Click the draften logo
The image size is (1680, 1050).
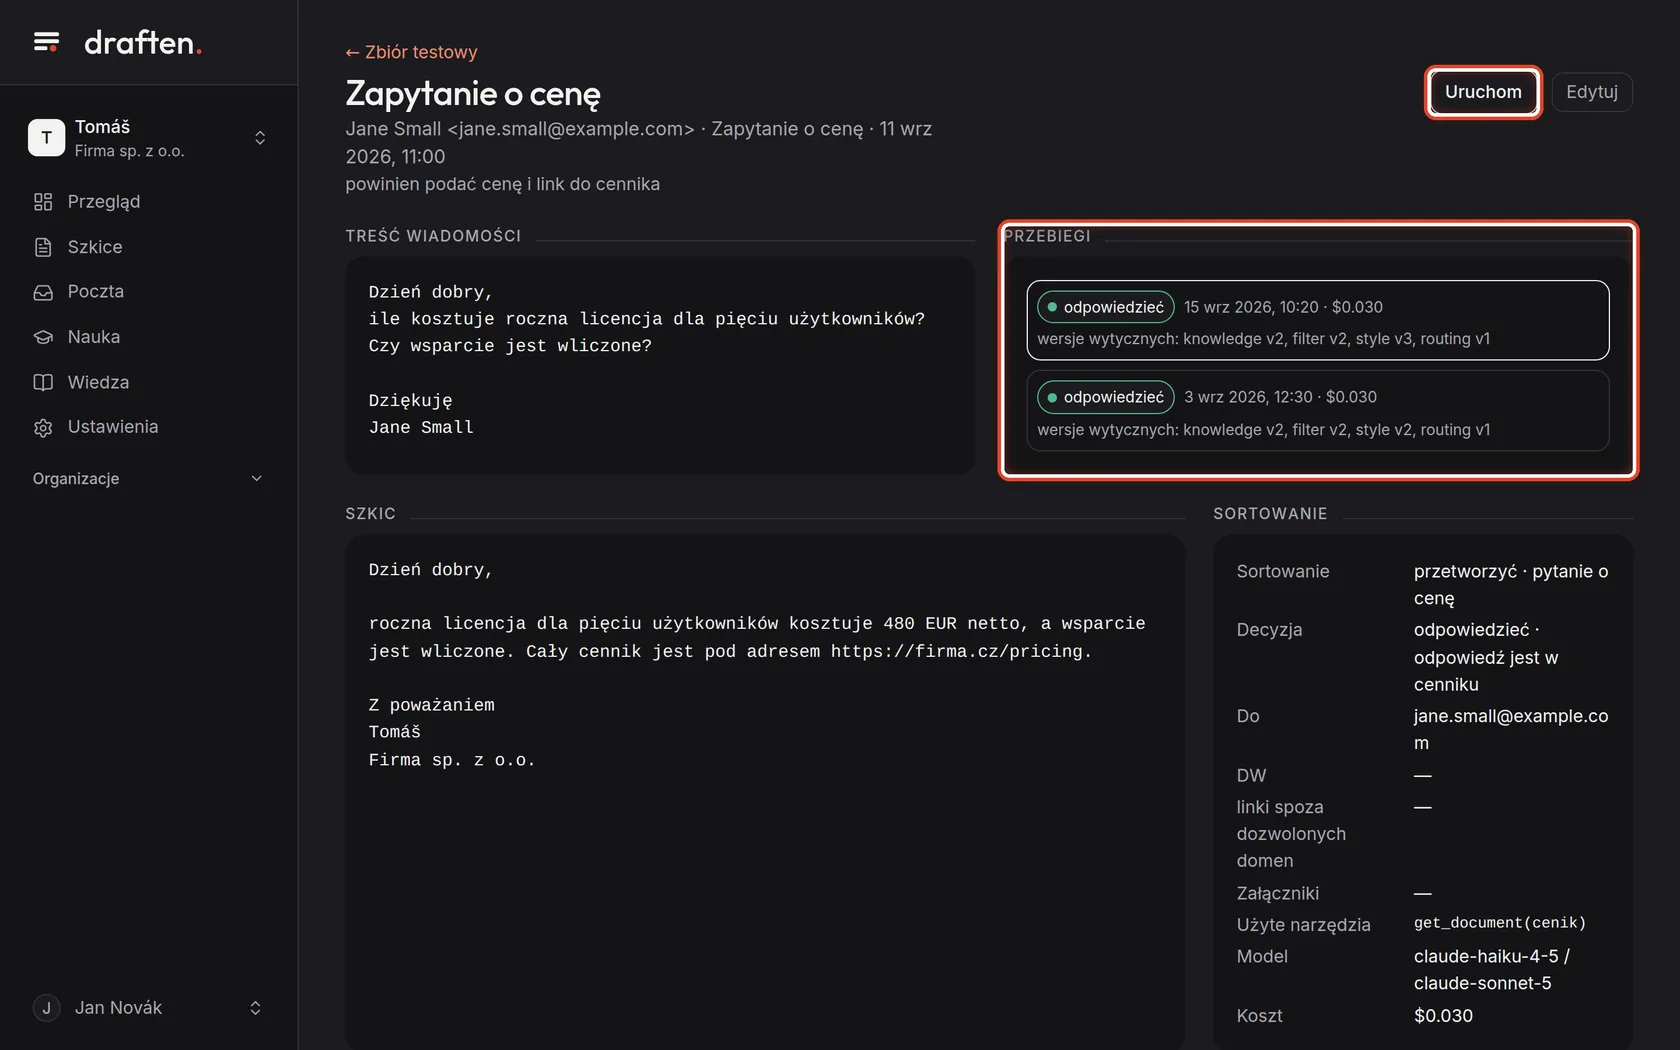[143, 42]
